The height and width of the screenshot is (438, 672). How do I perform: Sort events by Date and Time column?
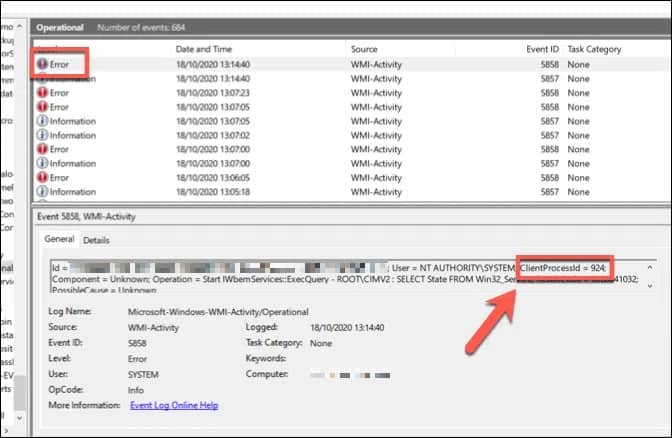[x=204, y=49]
